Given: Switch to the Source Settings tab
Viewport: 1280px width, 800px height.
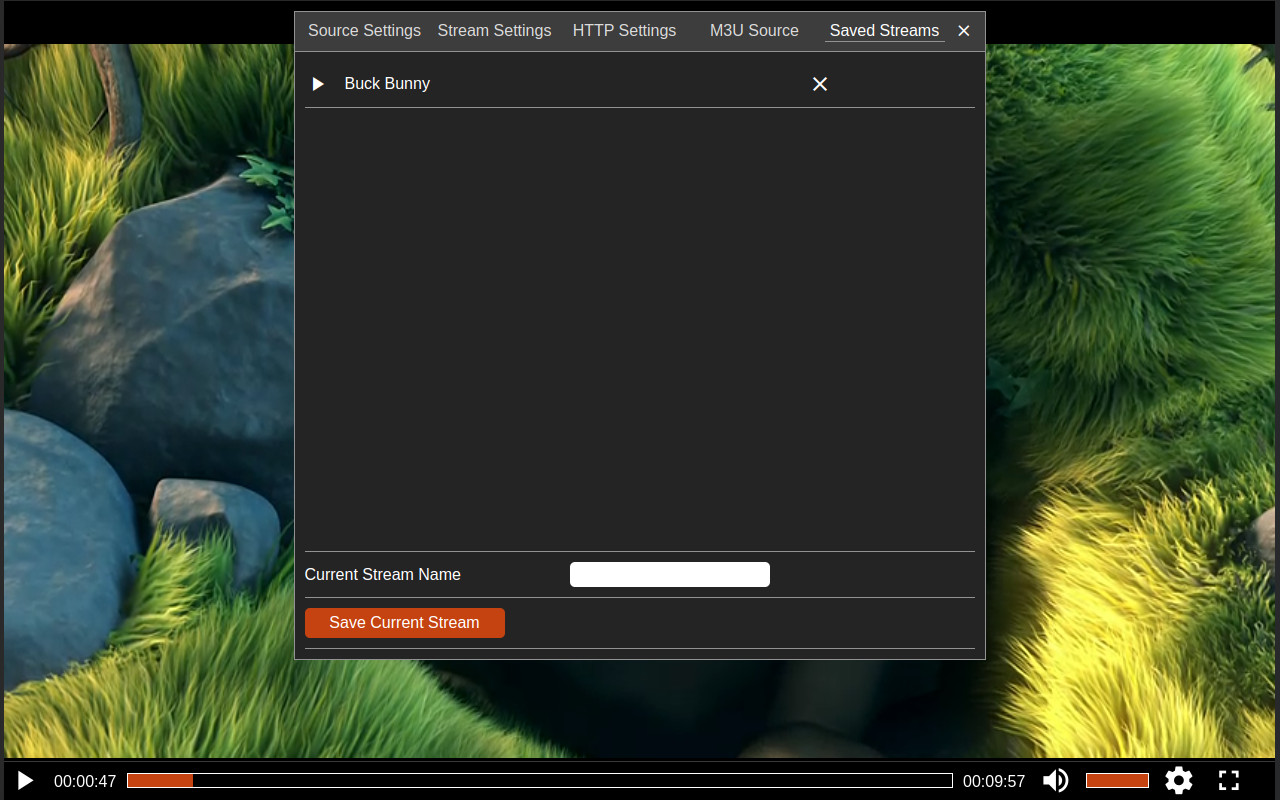Looking at the screenshot, I should point(364,30).
